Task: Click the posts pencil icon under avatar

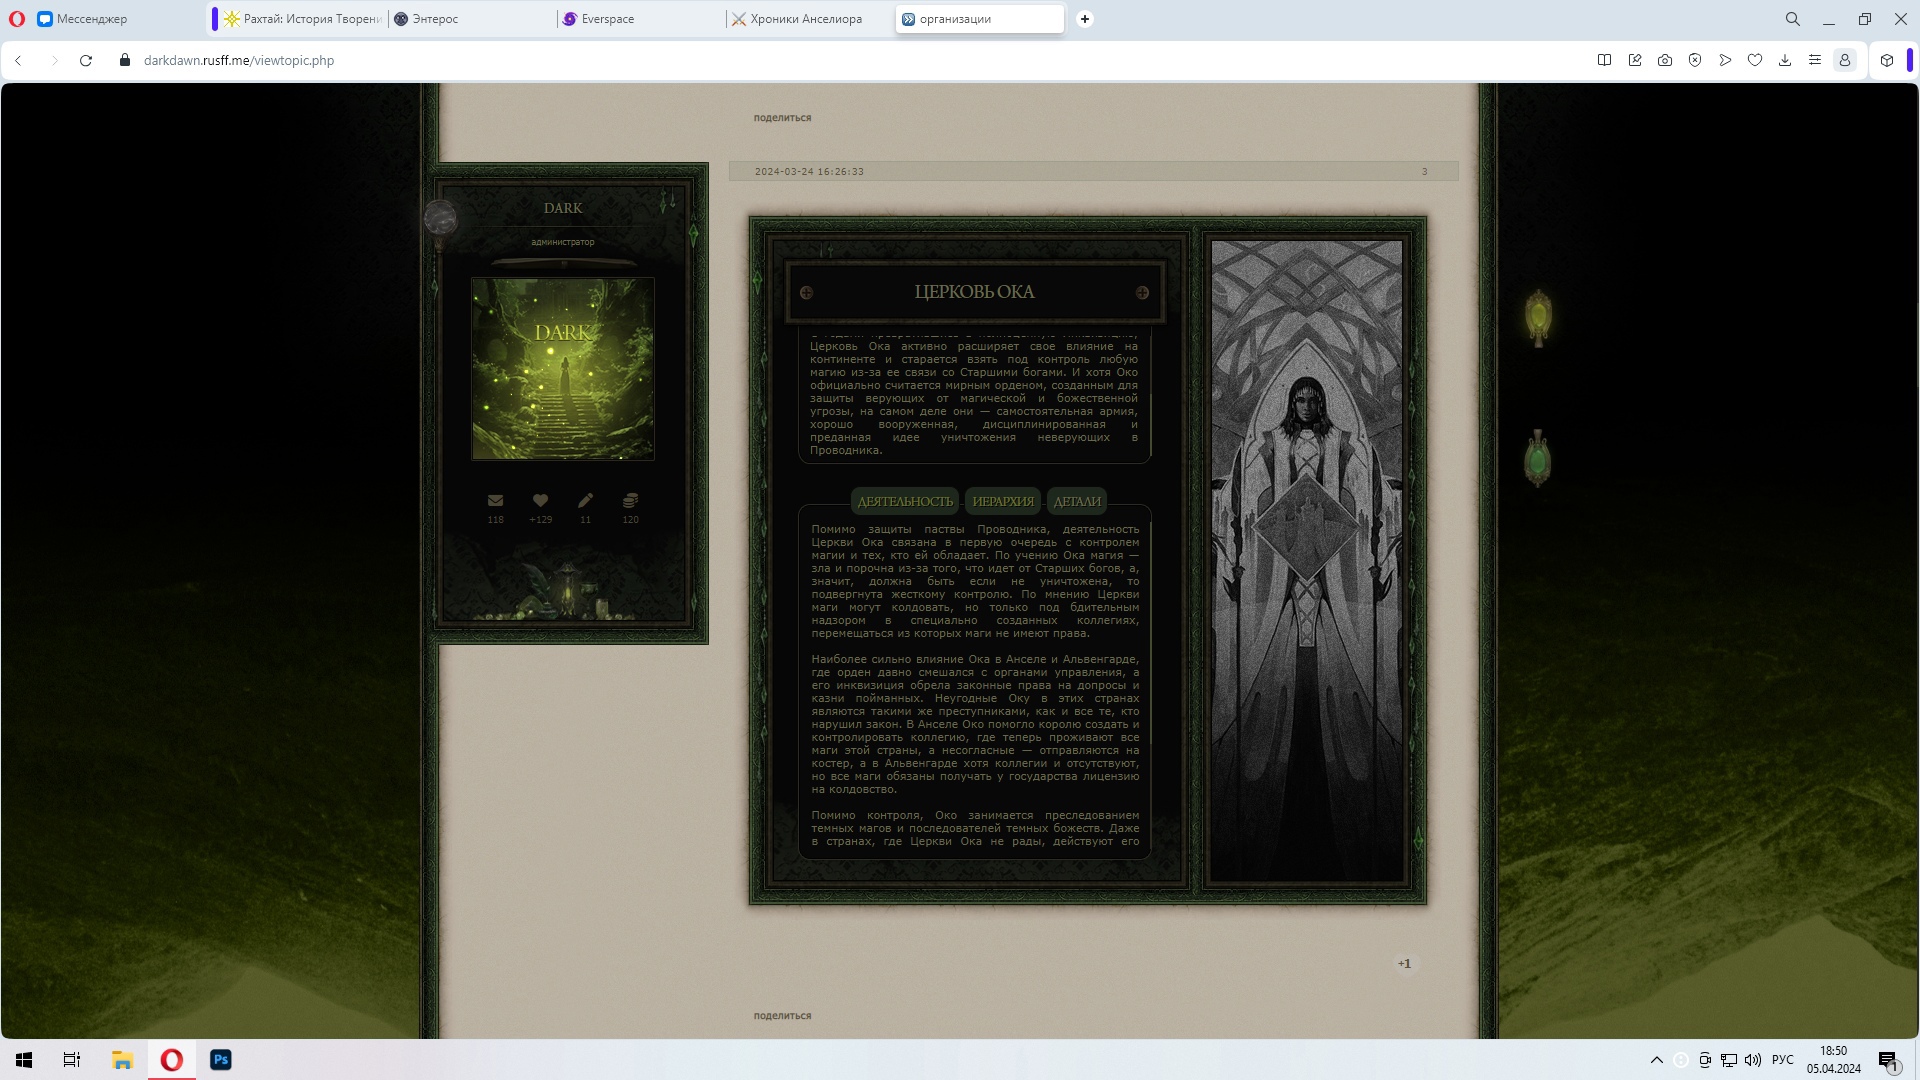Action: pyautogui.click(x=585, y=501)
